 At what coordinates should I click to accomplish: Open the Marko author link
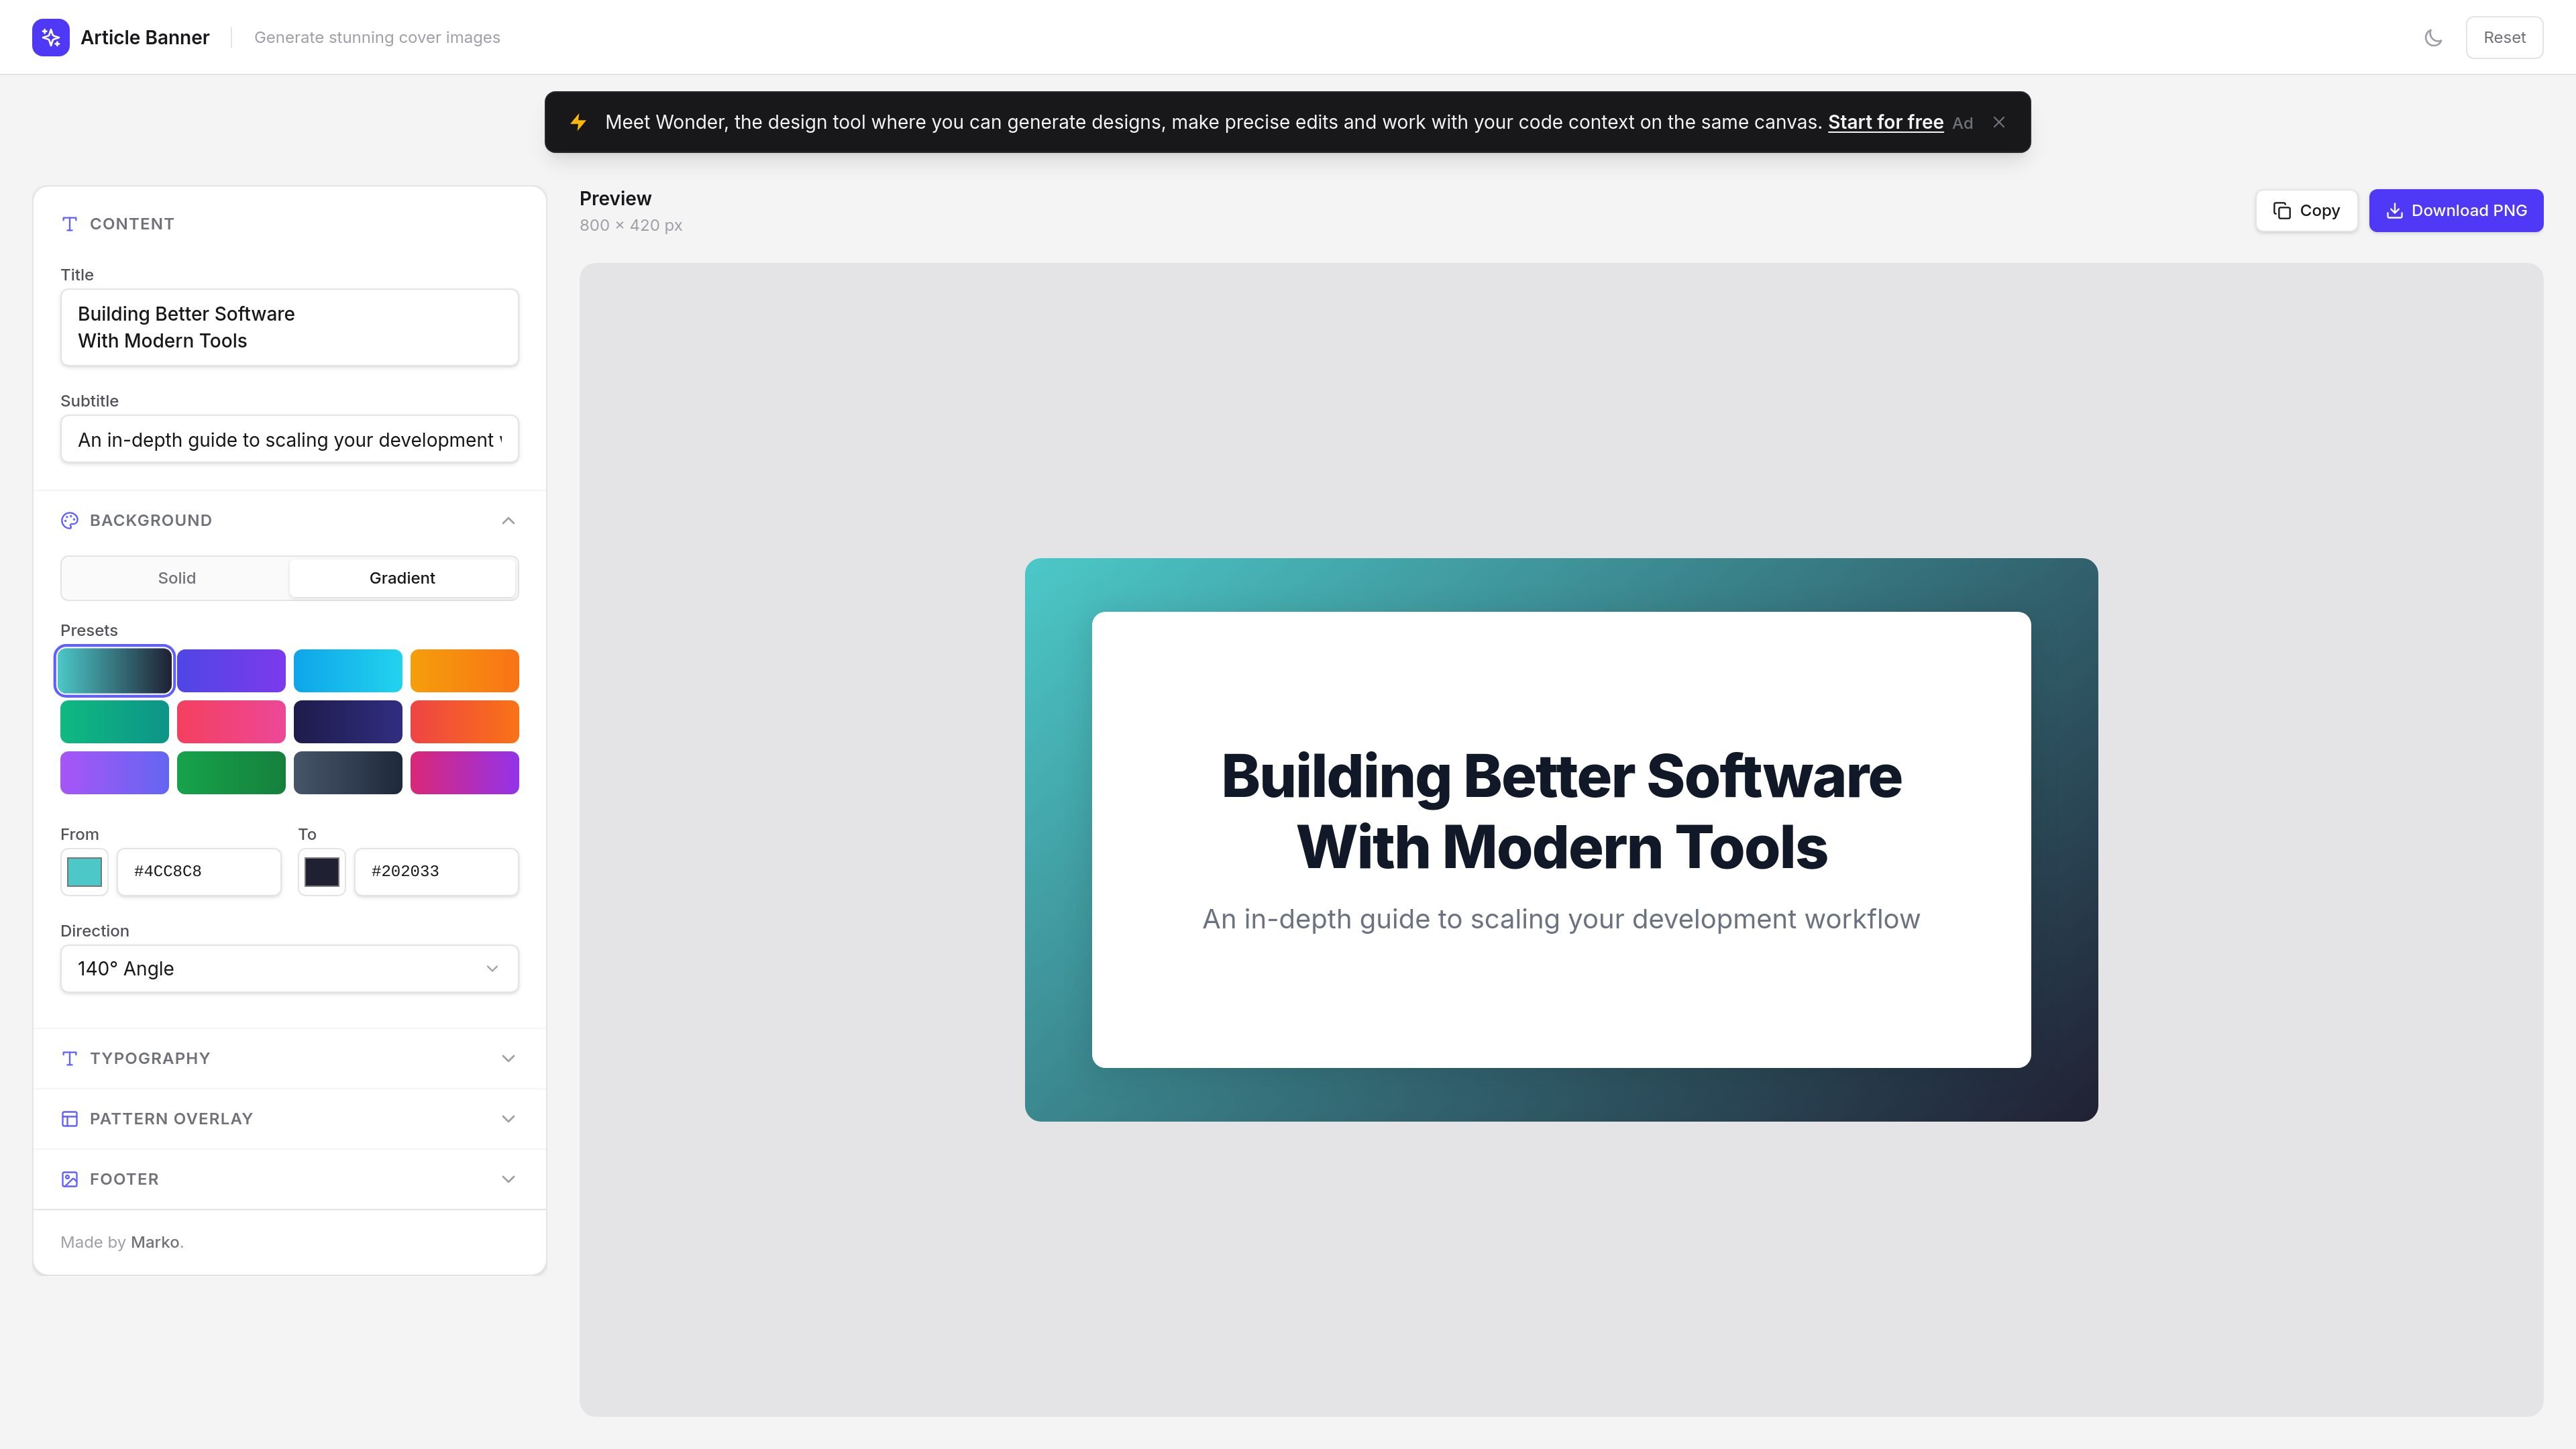coord(155,1242)
